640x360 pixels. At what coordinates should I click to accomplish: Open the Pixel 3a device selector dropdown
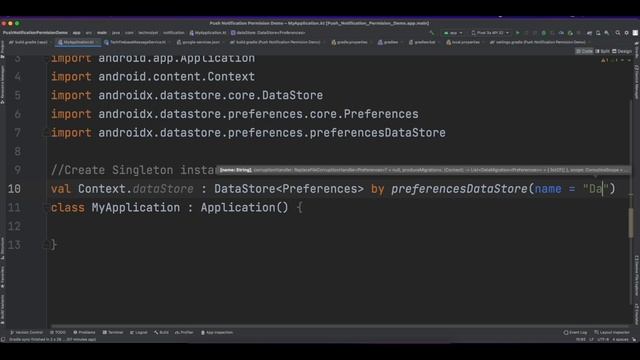click(x=490, y=33)
